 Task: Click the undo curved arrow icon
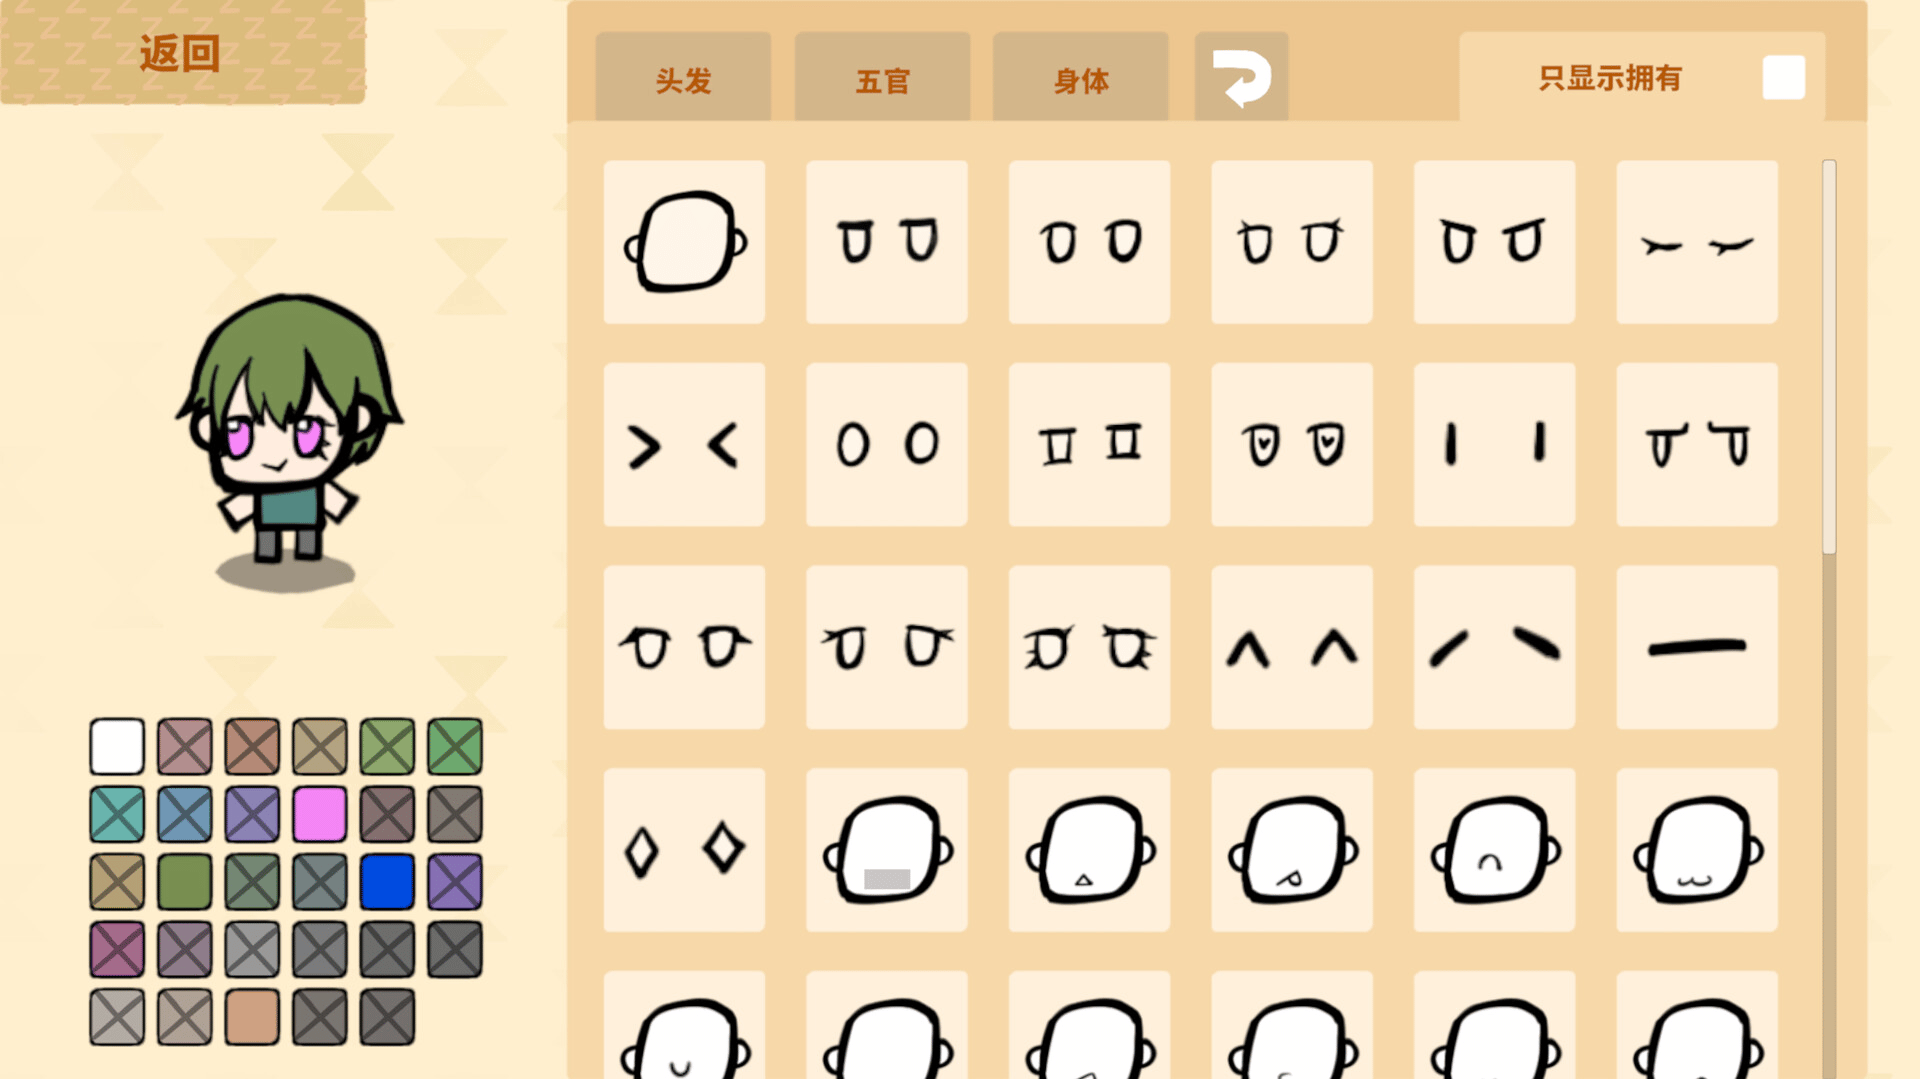pyautogui.click(x=1241, y=78)
